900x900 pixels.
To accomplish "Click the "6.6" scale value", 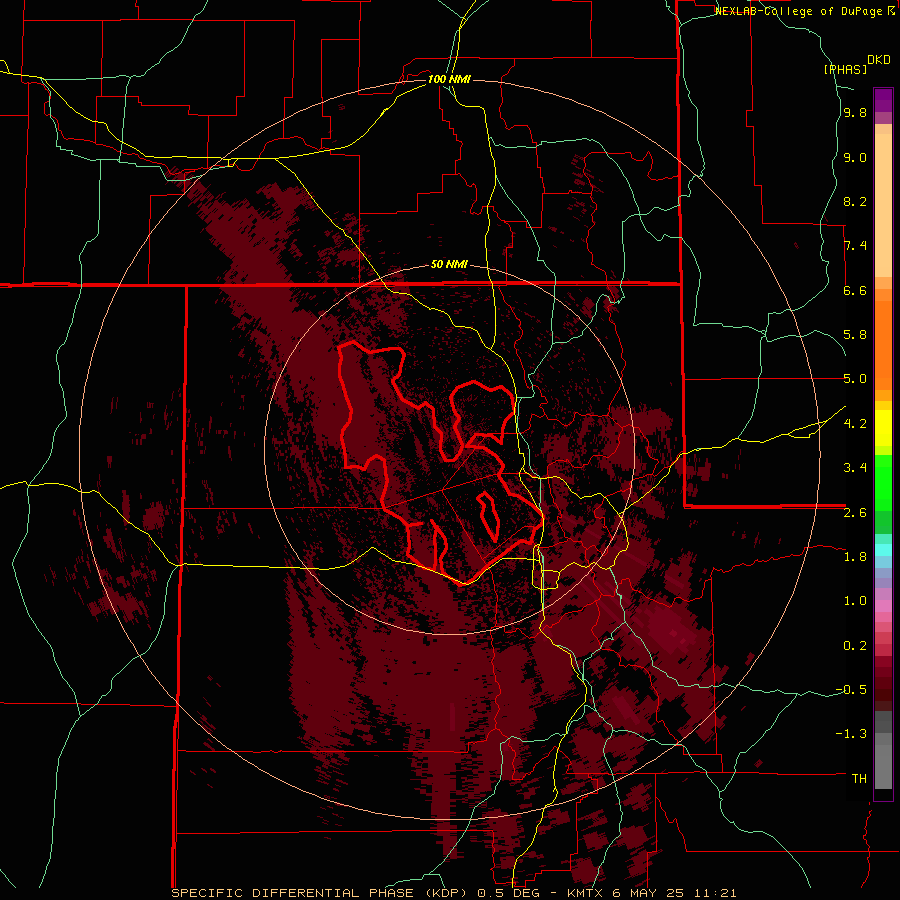I will (x=855, y=291).
